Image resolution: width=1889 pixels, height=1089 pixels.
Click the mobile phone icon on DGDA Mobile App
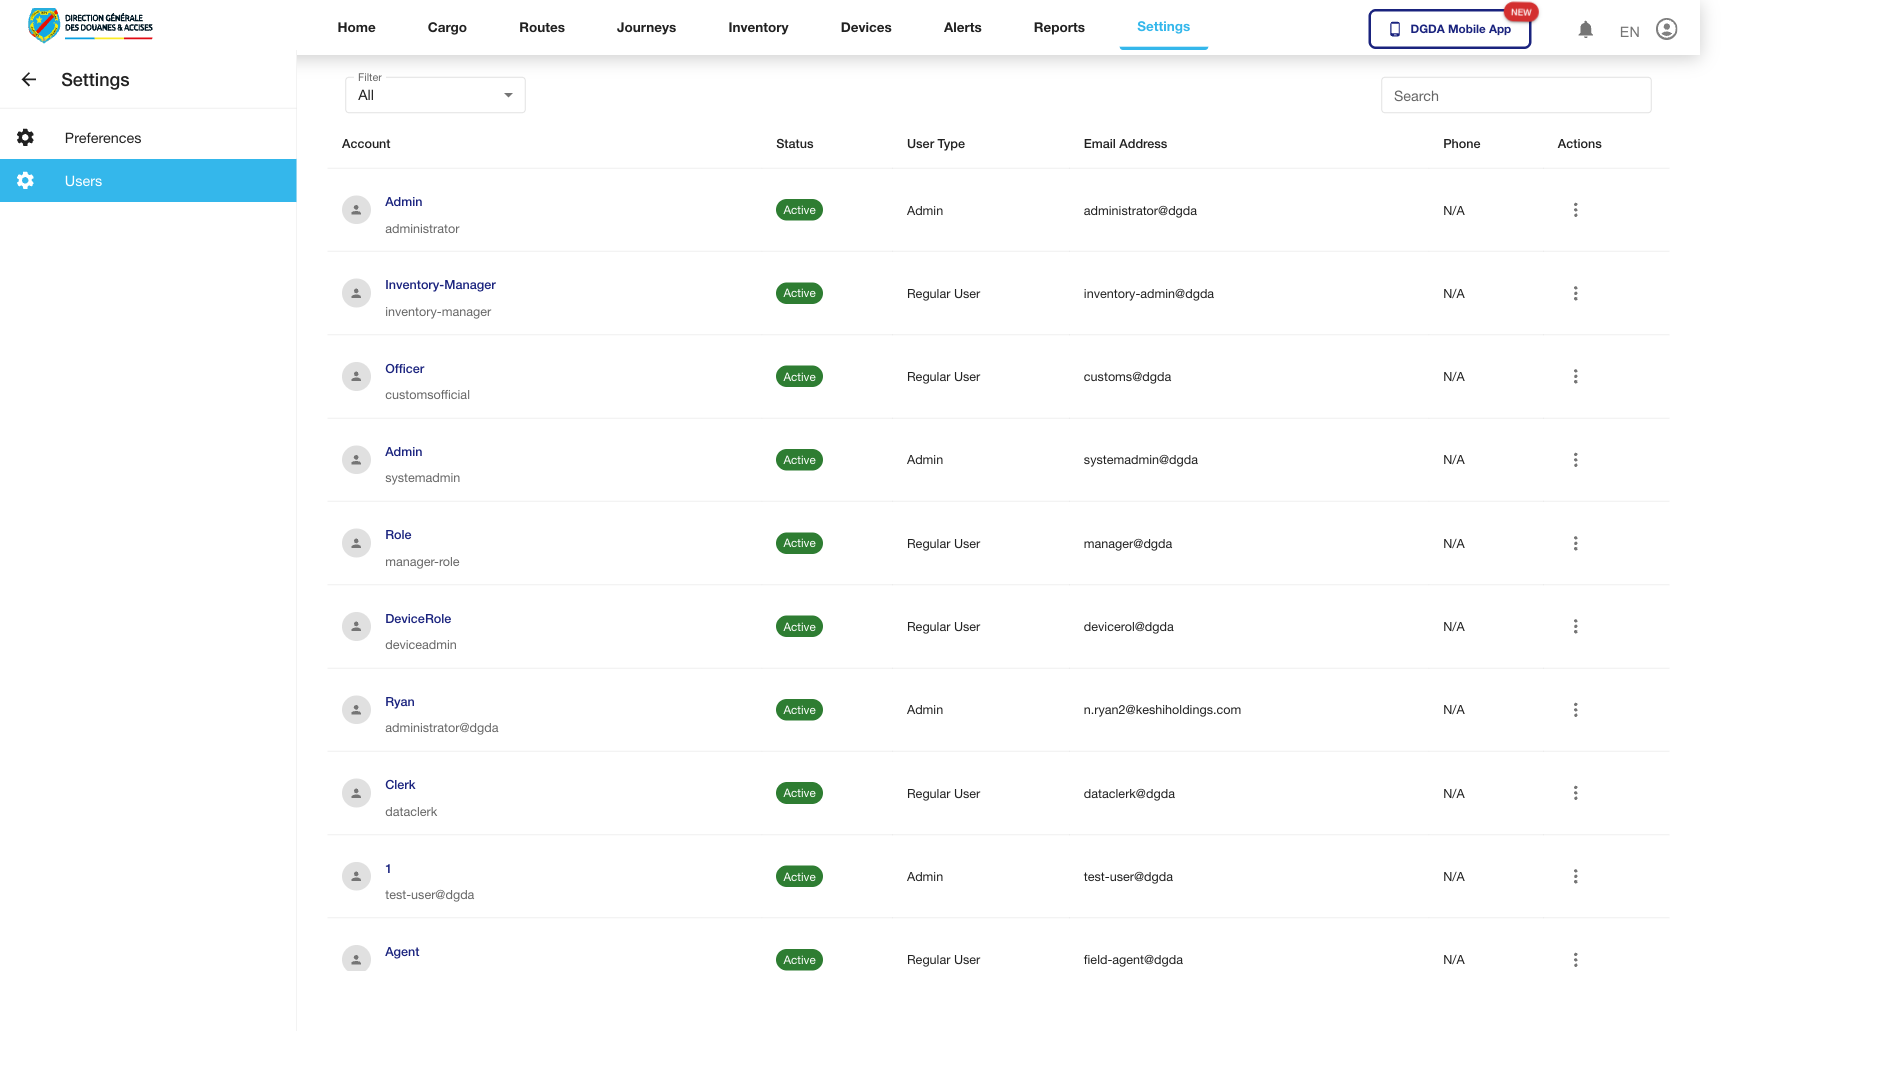pos(1396,29)
